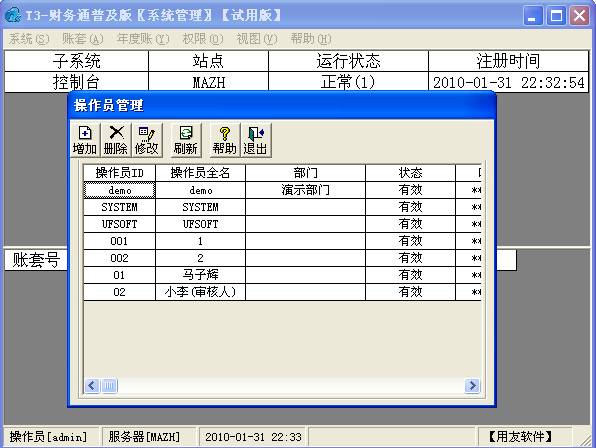Maximize the T3 main window
Image resolution: width=596 pixels, height=448 pixels.
coord(556,16)
